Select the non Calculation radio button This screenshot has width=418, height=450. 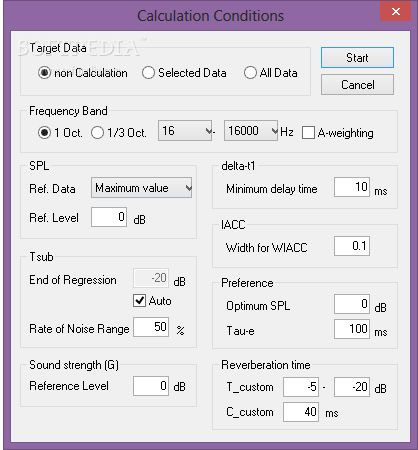click(82, 73)
